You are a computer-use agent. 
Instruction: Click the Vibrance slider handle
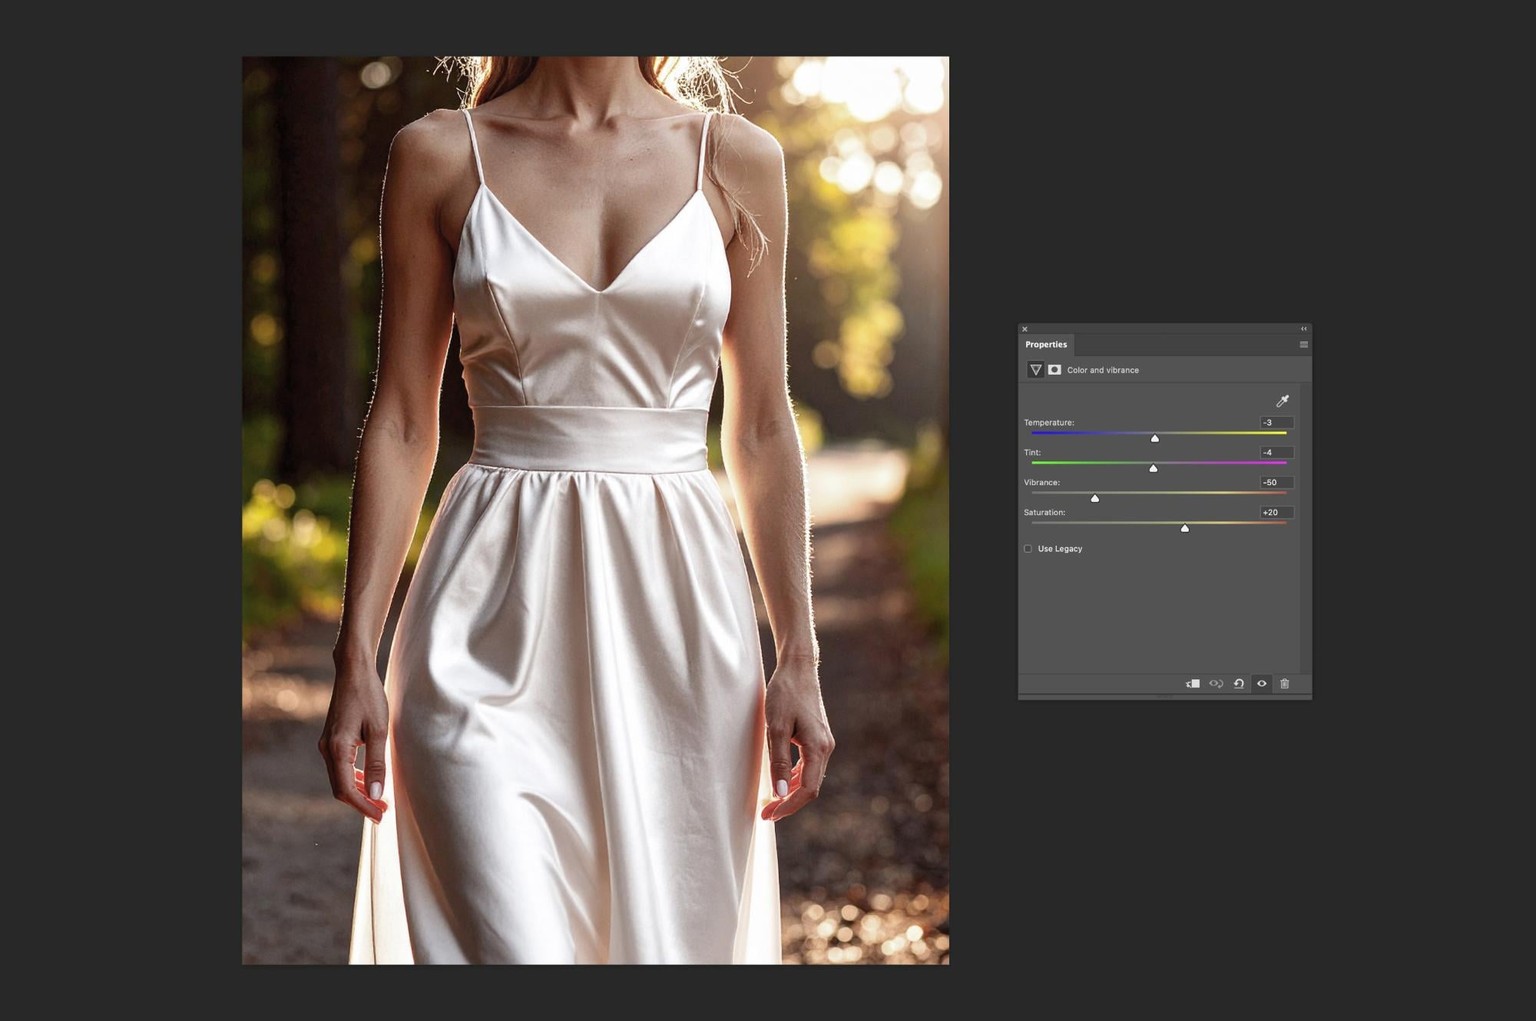[x=1095, y=498]
